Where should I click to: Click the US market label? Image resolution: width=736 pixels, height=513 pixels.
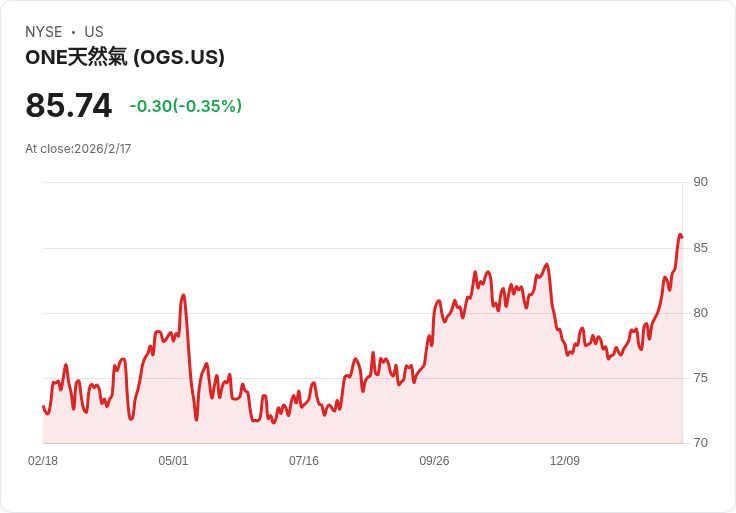94,32
